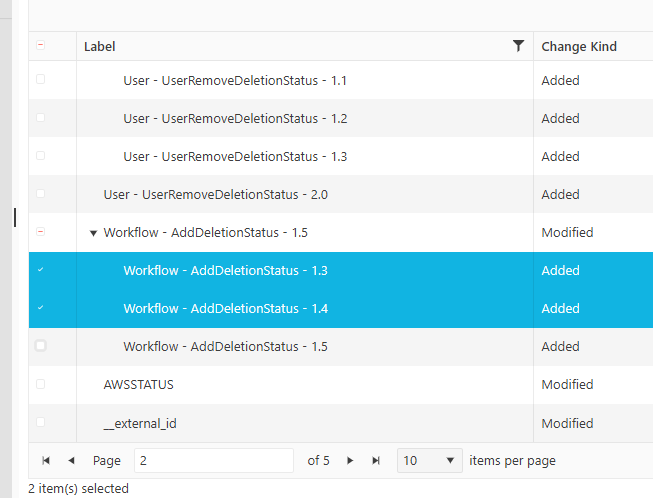This screenshot has height=498, width=653.
Task: Select the AWSSTATUS row checkbox
Action: pyautogui.click(x=41, y=384)
